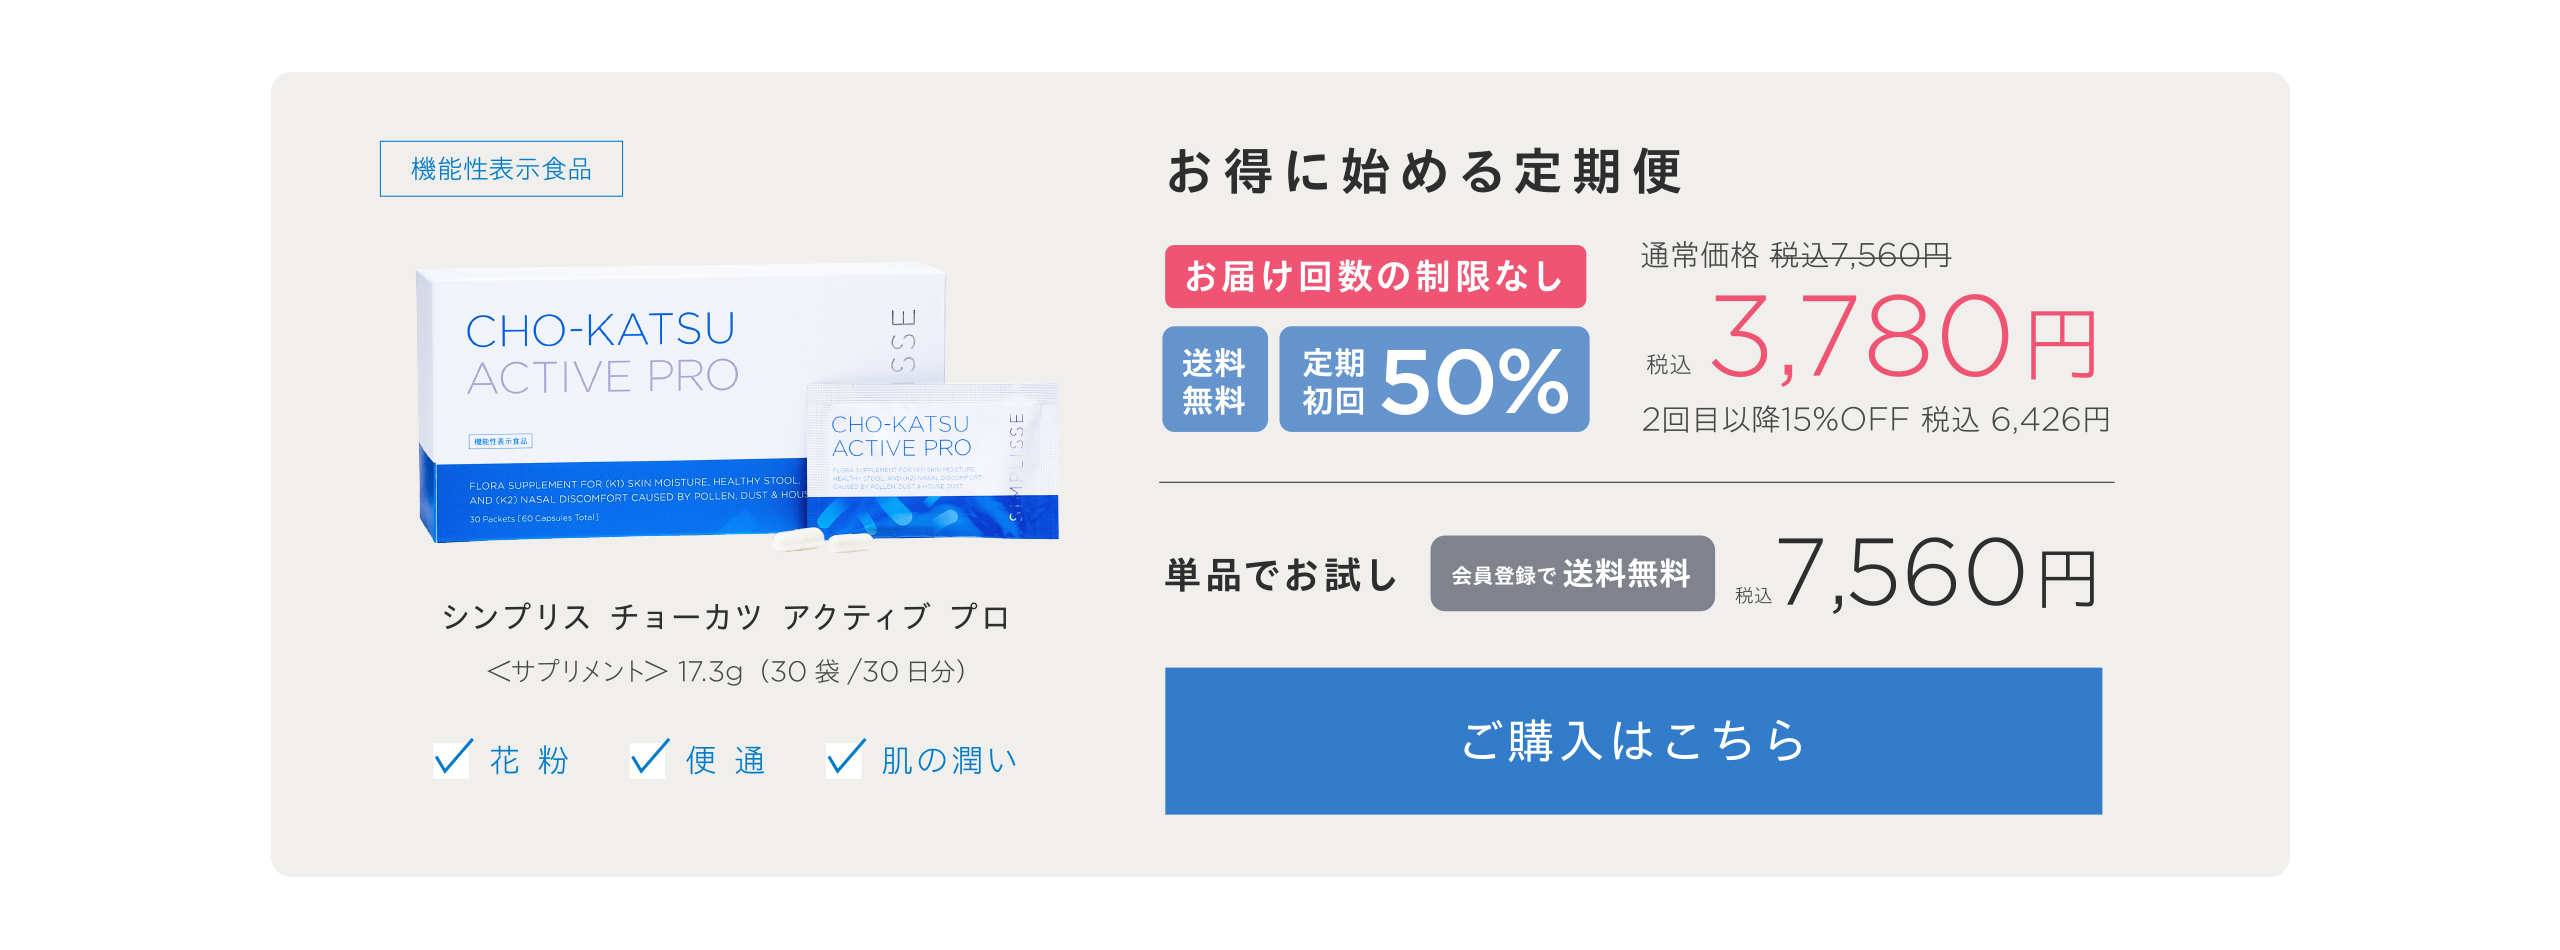Click the サプリメント 17.3g quantity description
The image size is (2560, 950).
click(x=726, y=671)
